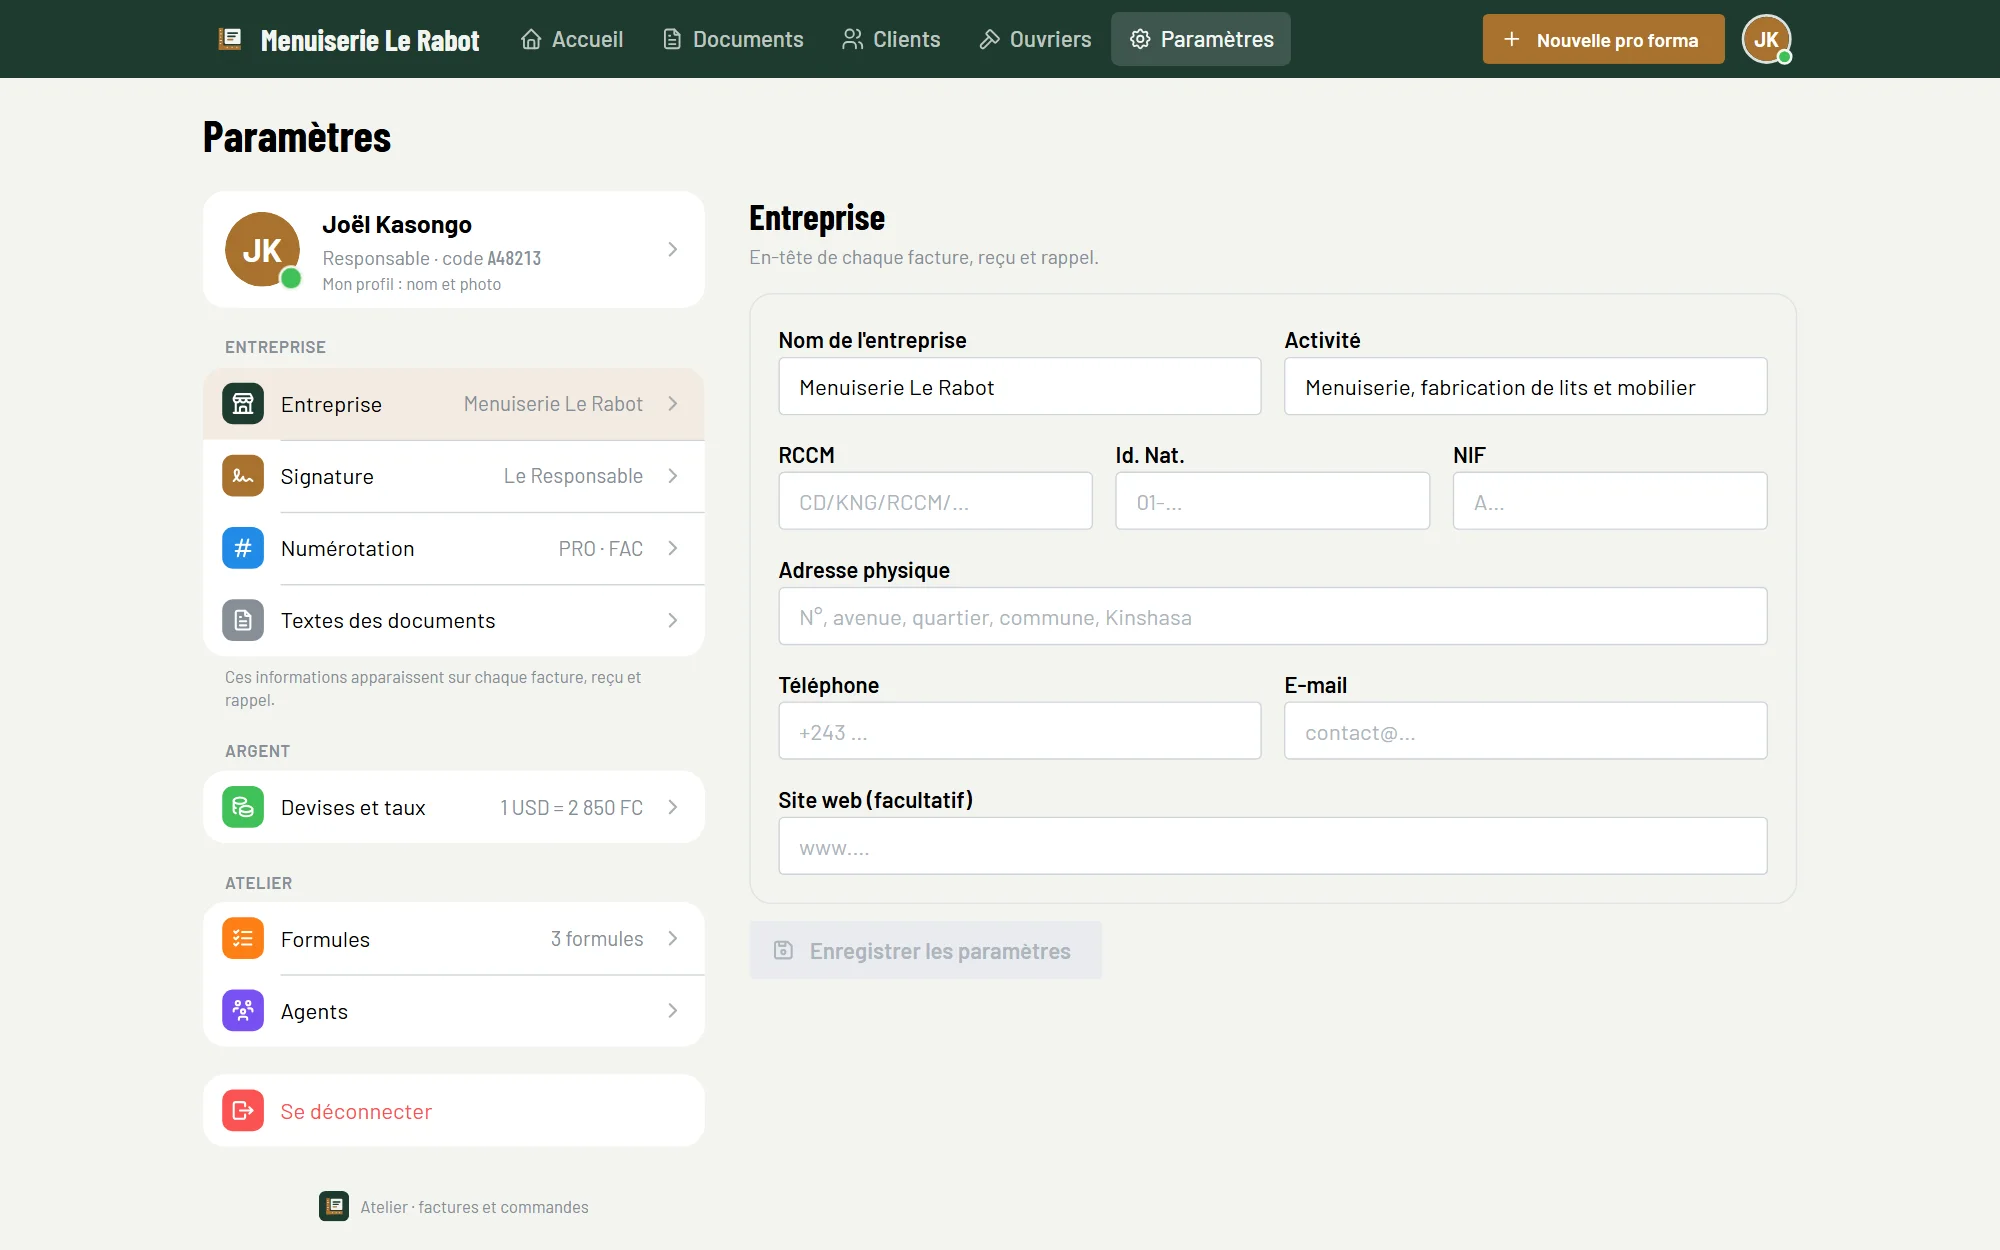Viewport: 2000px width, 1250px height.
Task: Expand Devises et taux chevron
Action: pyautogui.click(x=673, y=807)
